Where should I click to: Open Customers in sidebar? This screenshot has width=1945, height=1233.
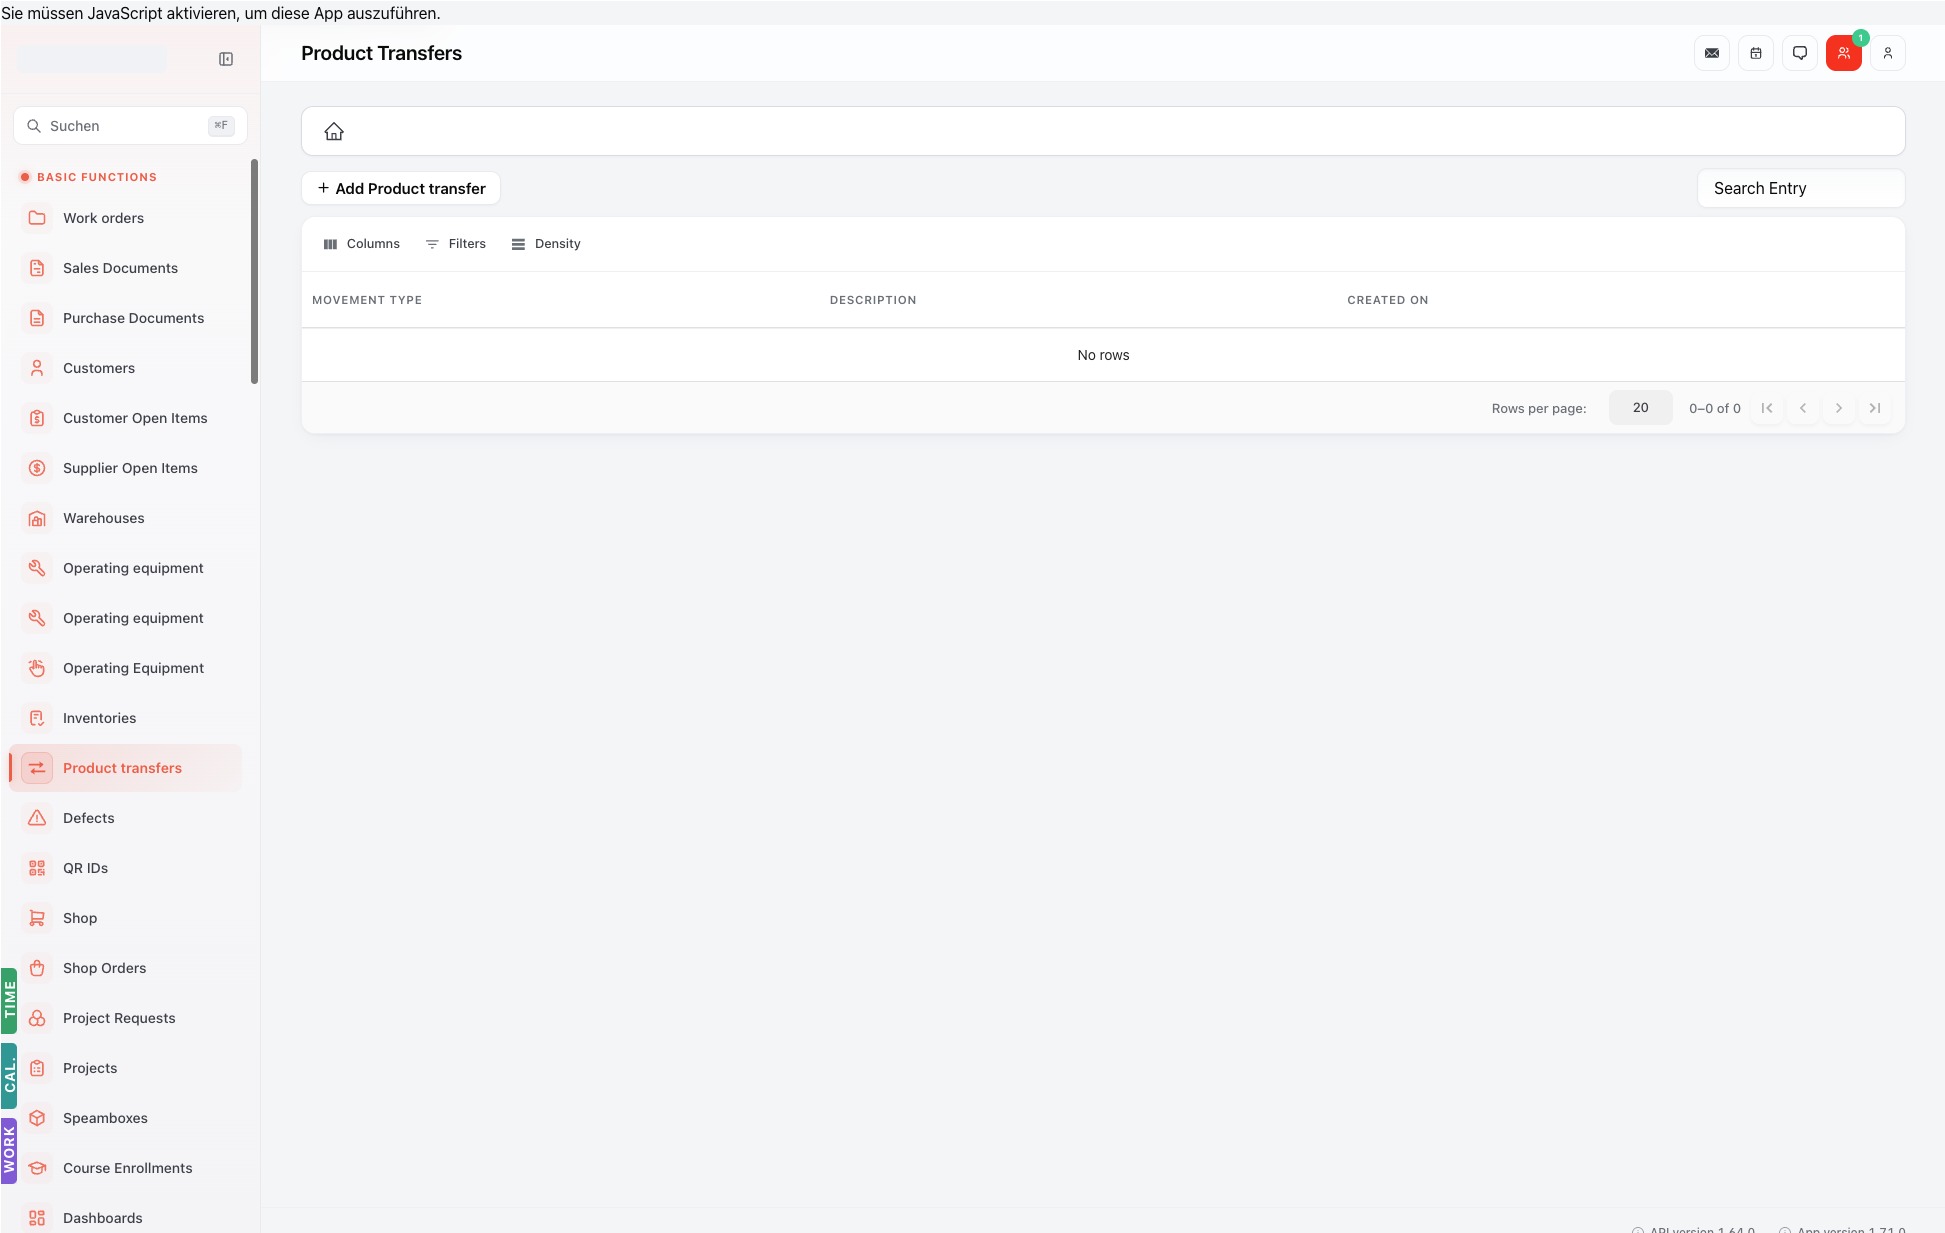click(125, 368)
